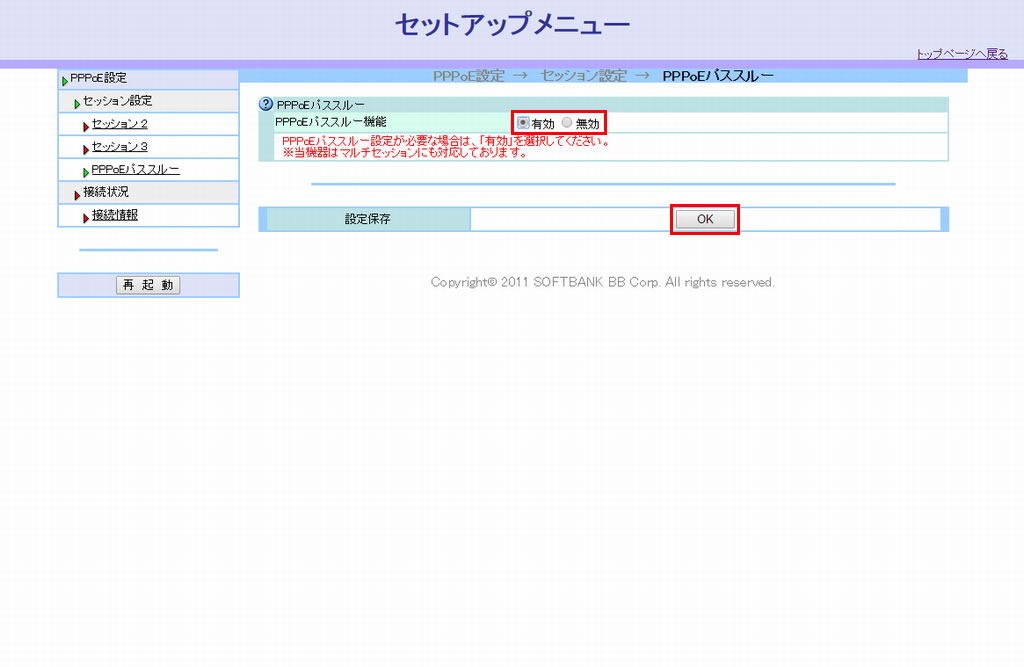Open the トップページへ戻る link
1024x667 pixels.
pos(961,54)
